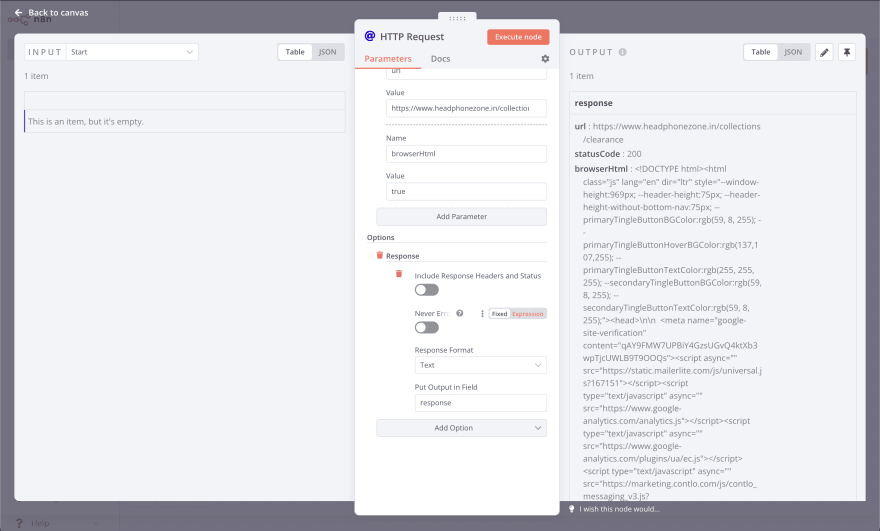Click the Put Output in Field response input
The image size is (880, 531).
(x=480, y=403)
